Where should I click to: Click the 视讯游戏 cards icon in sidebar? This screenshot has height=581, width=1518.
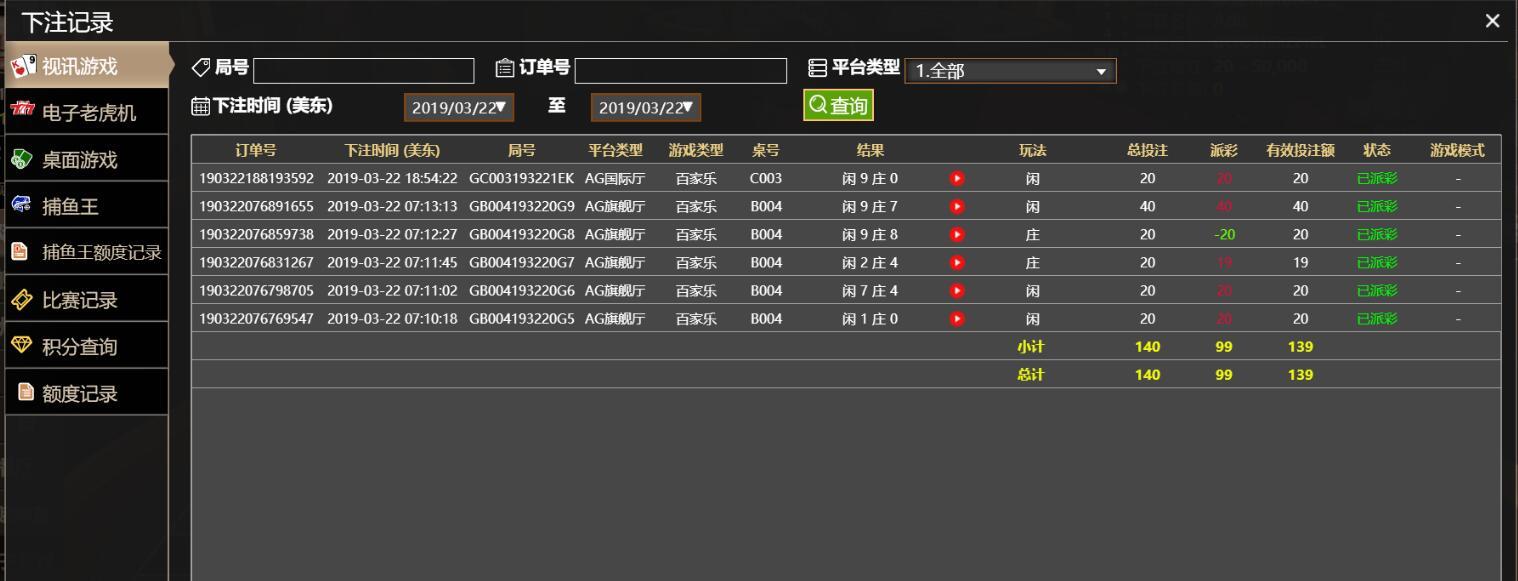point(23,67)
